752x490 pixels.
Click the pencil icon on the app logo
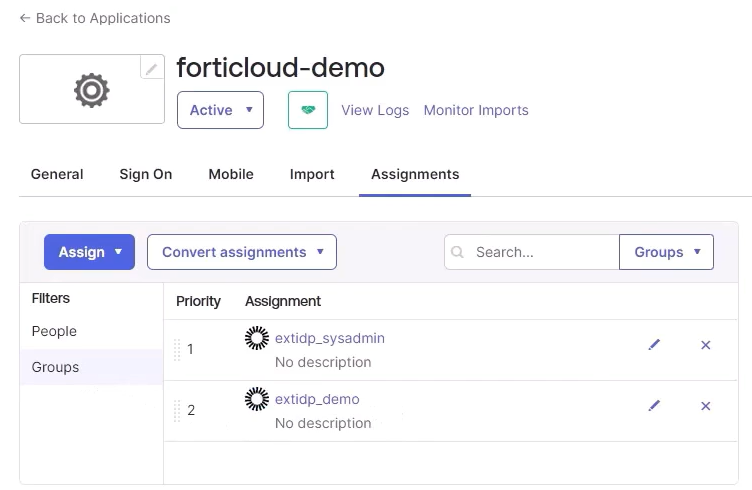click(152, 69)
